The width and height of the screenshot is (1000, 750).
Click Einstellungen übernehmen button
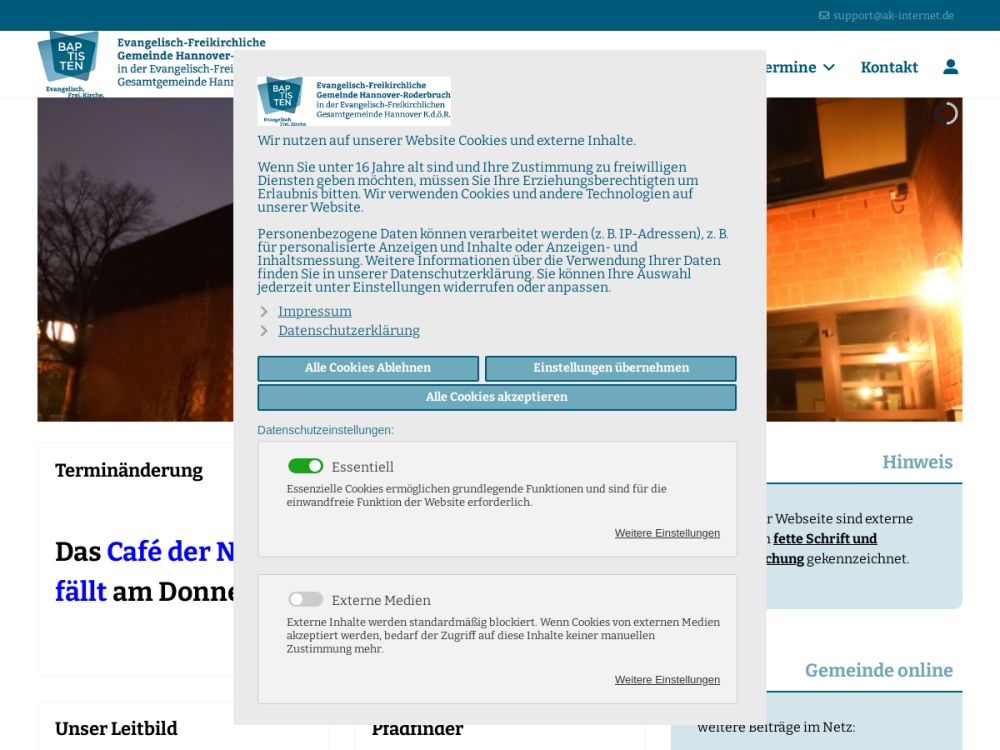pos(610,368)
